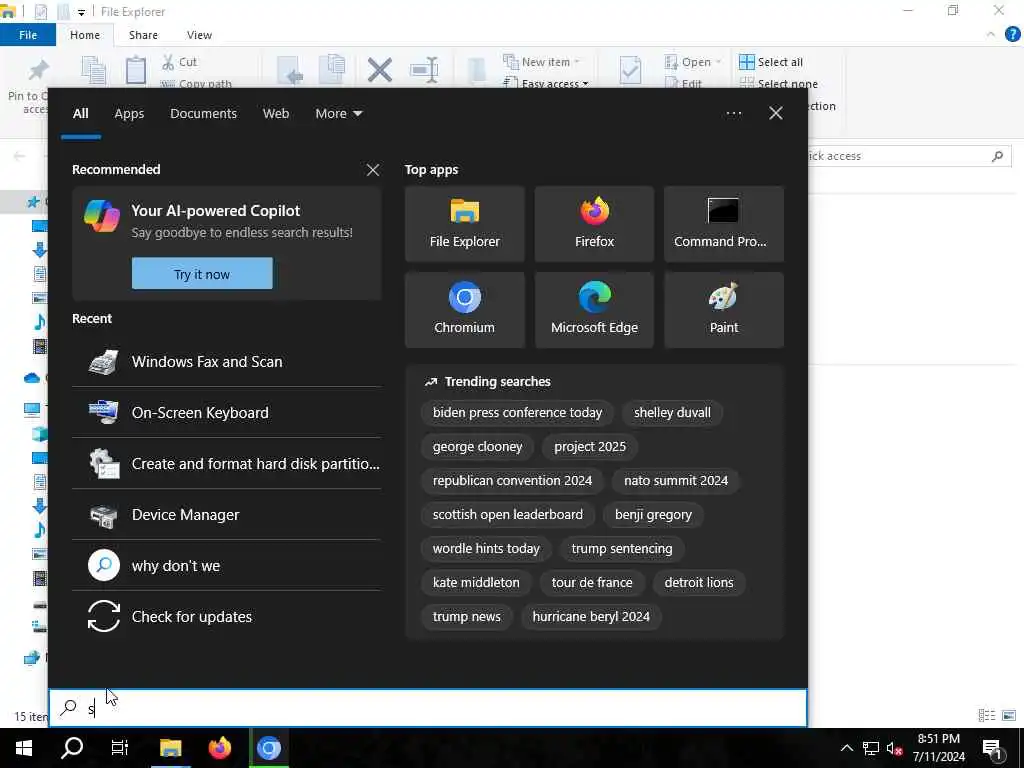Open Microsoft Edge tile
1024x768 pixels.
pyautogui.click(x=594, y=310)
